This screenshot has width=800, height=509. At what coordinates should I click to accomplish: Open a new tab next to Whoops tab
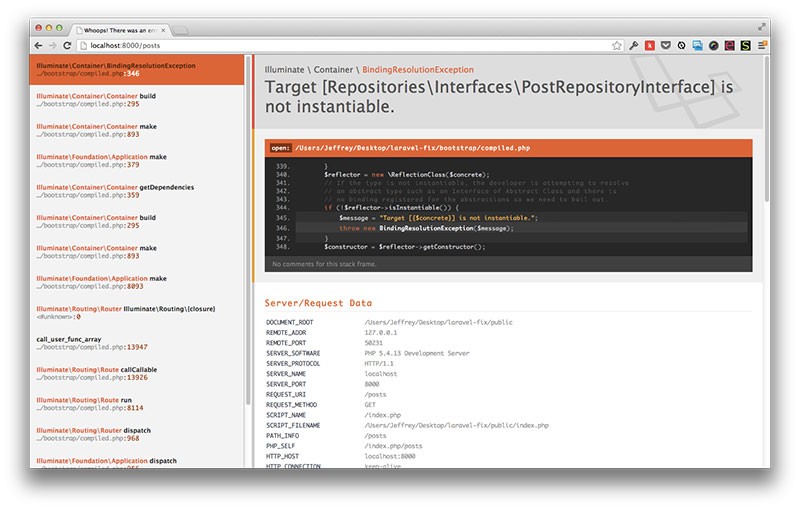180,31
